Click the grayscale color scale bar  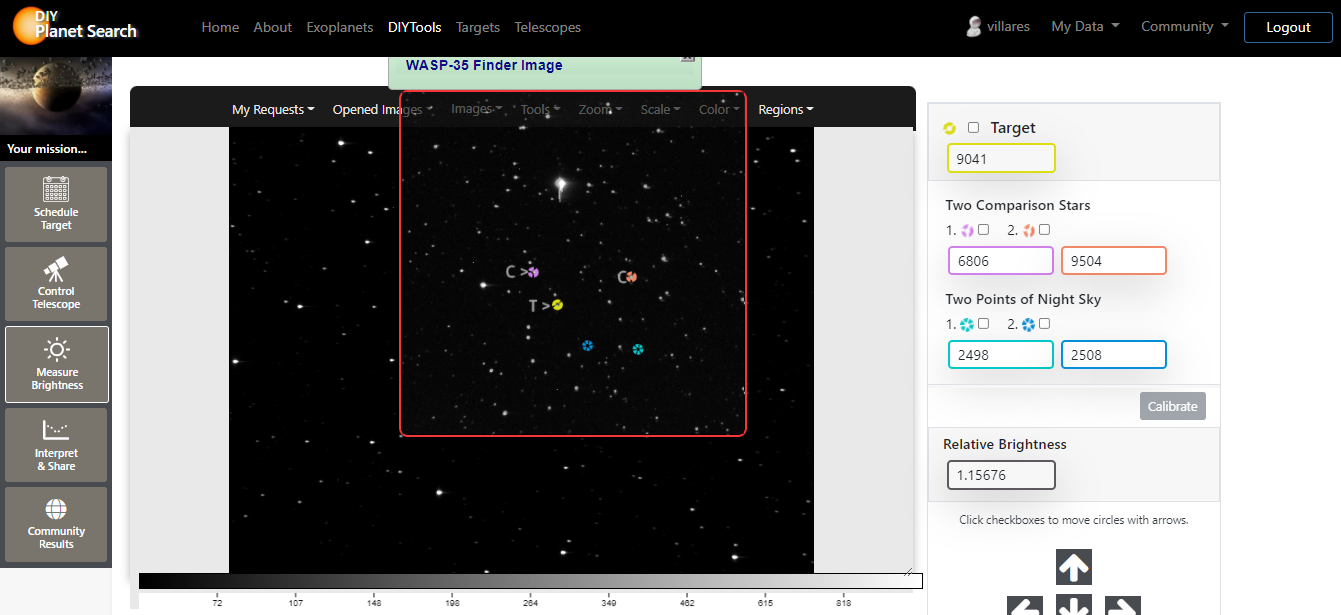530,581
